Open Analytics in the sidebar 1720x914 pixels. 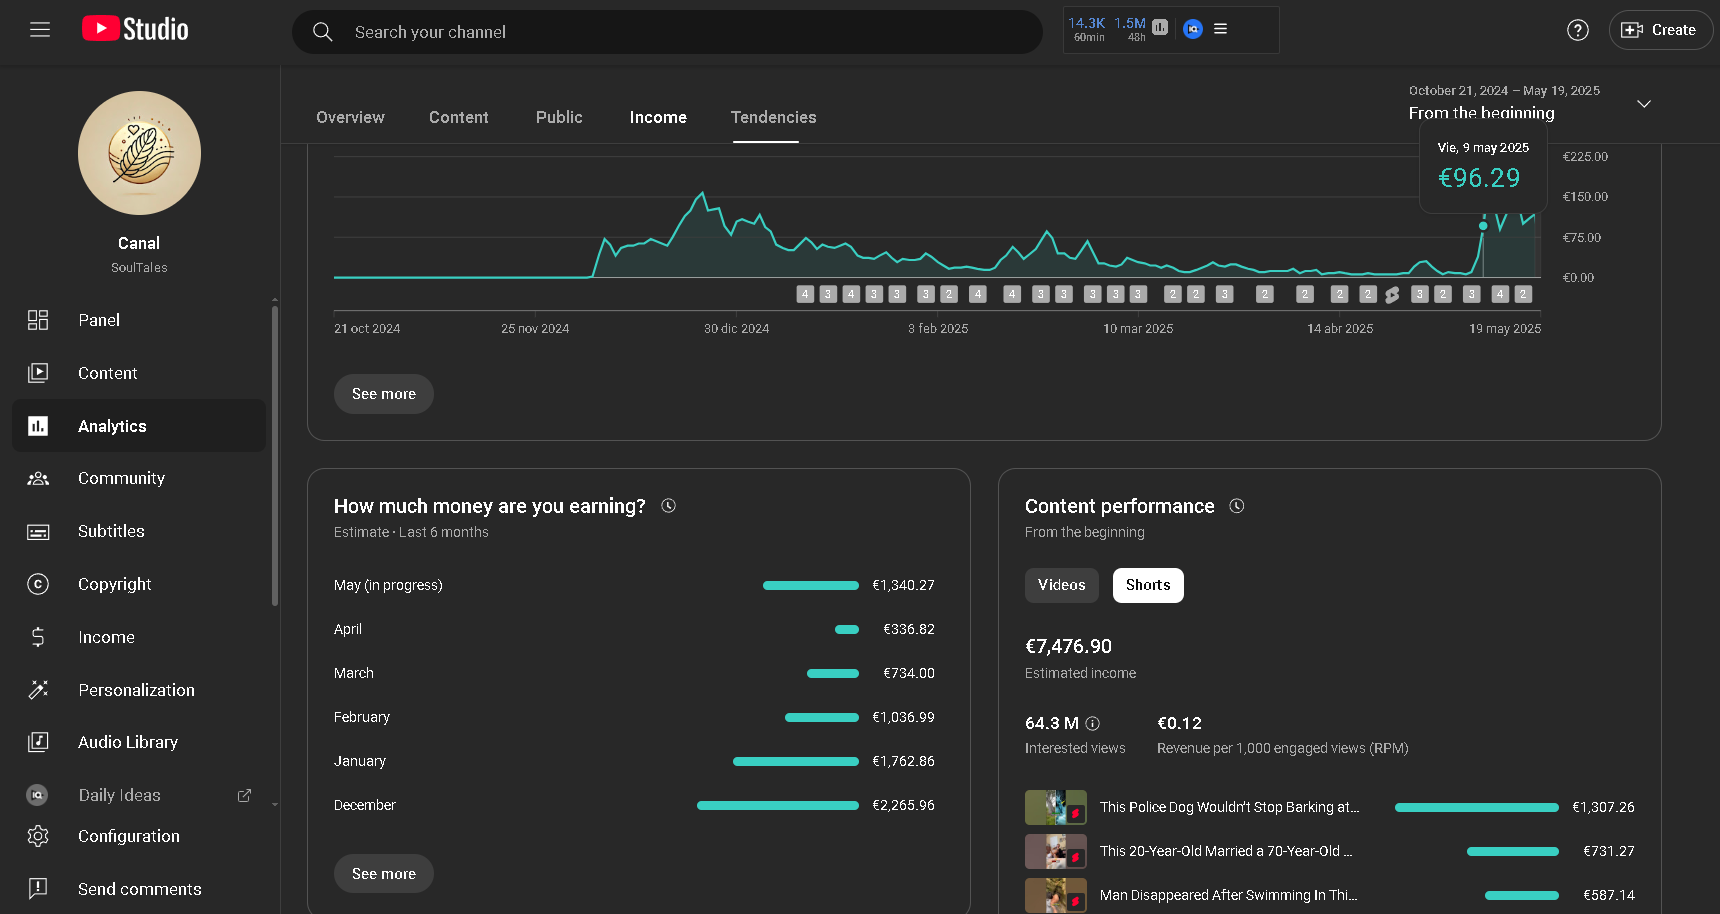pyautogui.click(x=112, y=426)
